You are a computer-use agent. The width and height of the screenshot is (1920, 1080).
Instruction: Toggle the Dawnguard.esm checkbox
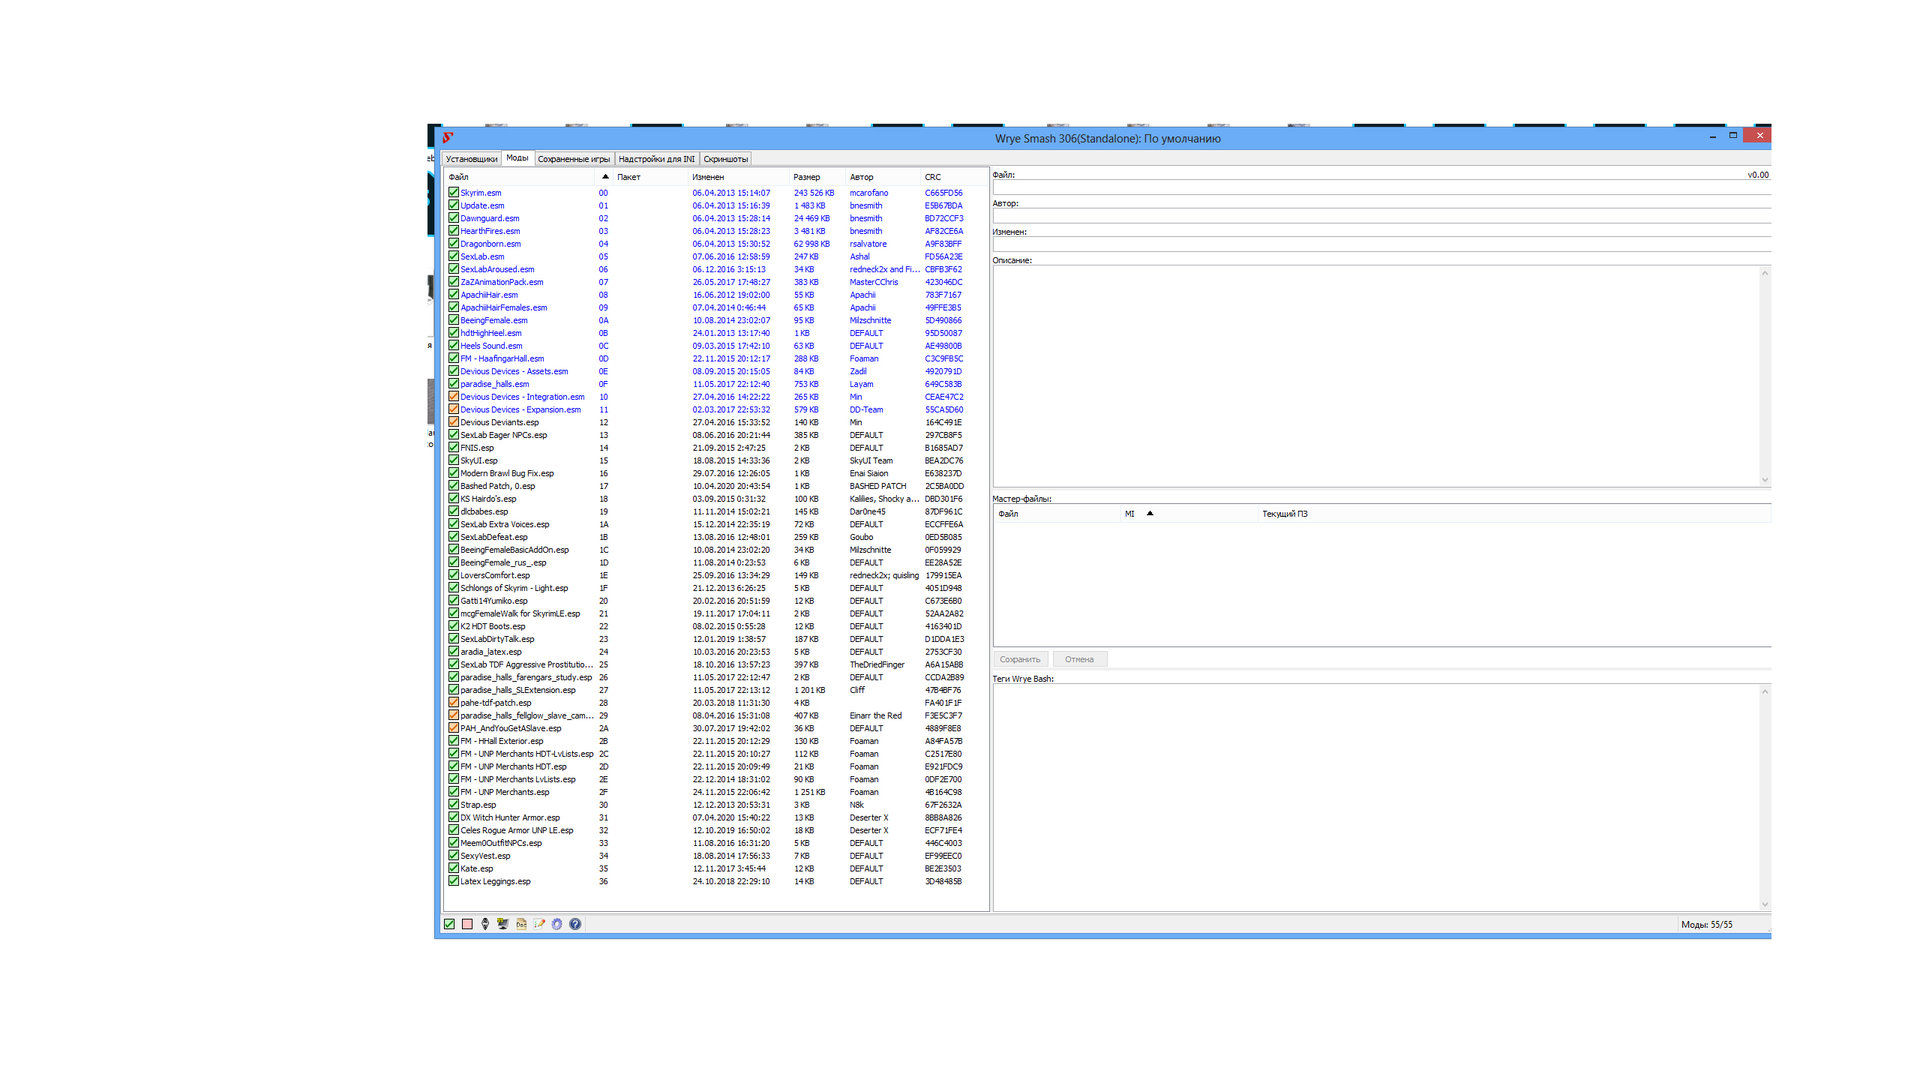(453, 218)
